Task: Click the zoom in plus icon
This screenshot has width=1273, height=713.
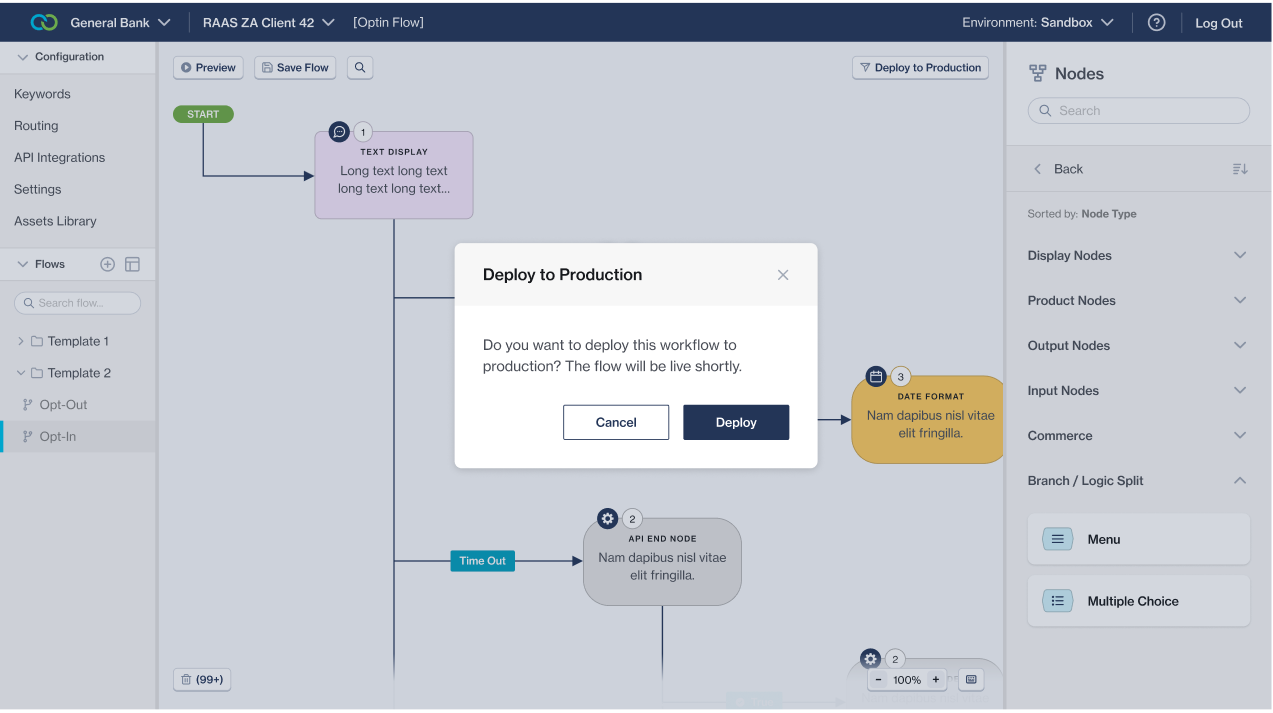Action: click(936, 680)
